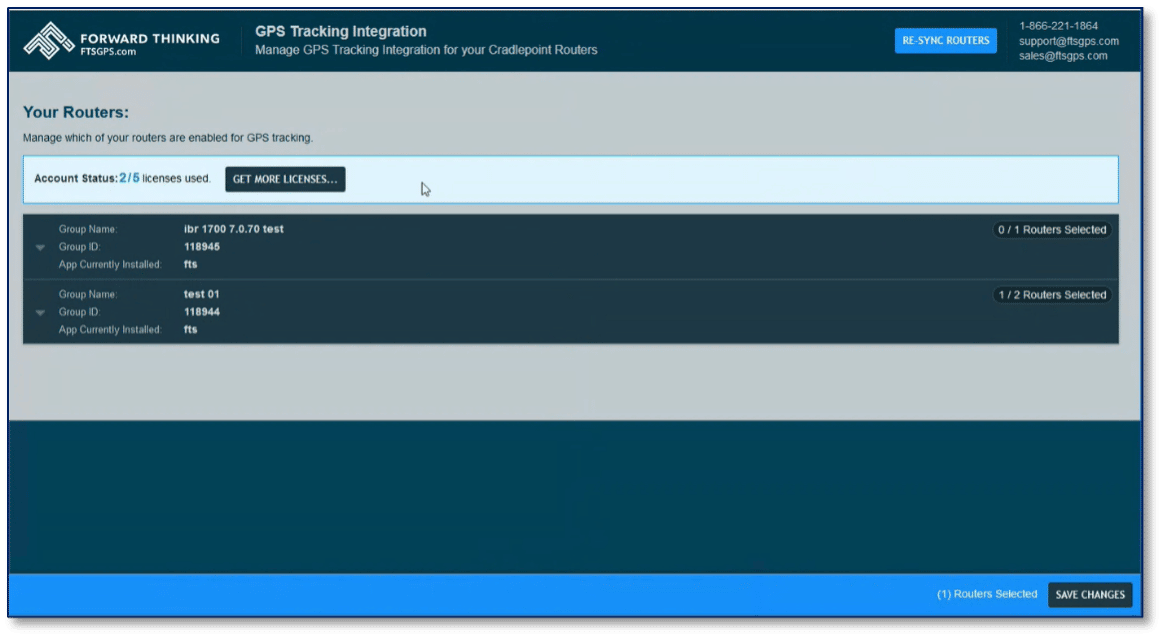Click the fts app label for group 118945
1167x641 pixels.
point(190,264)
